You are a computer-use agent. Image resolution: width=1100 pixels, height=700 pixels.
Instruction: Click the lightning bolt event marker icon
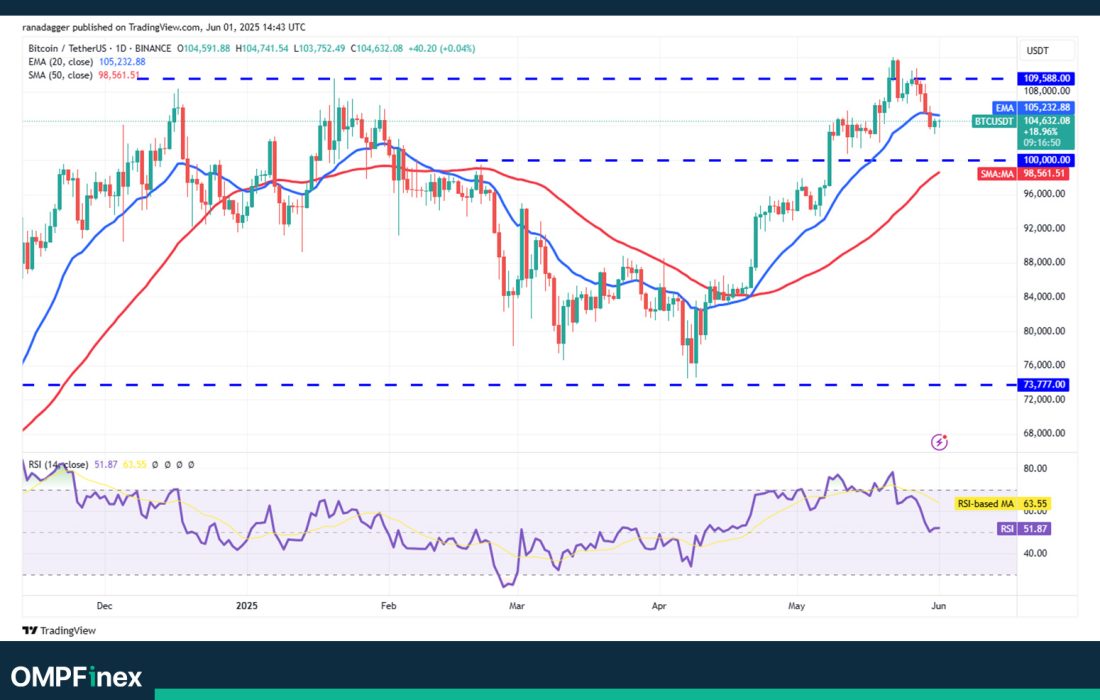pyautogui.click(x=939, y=441)
